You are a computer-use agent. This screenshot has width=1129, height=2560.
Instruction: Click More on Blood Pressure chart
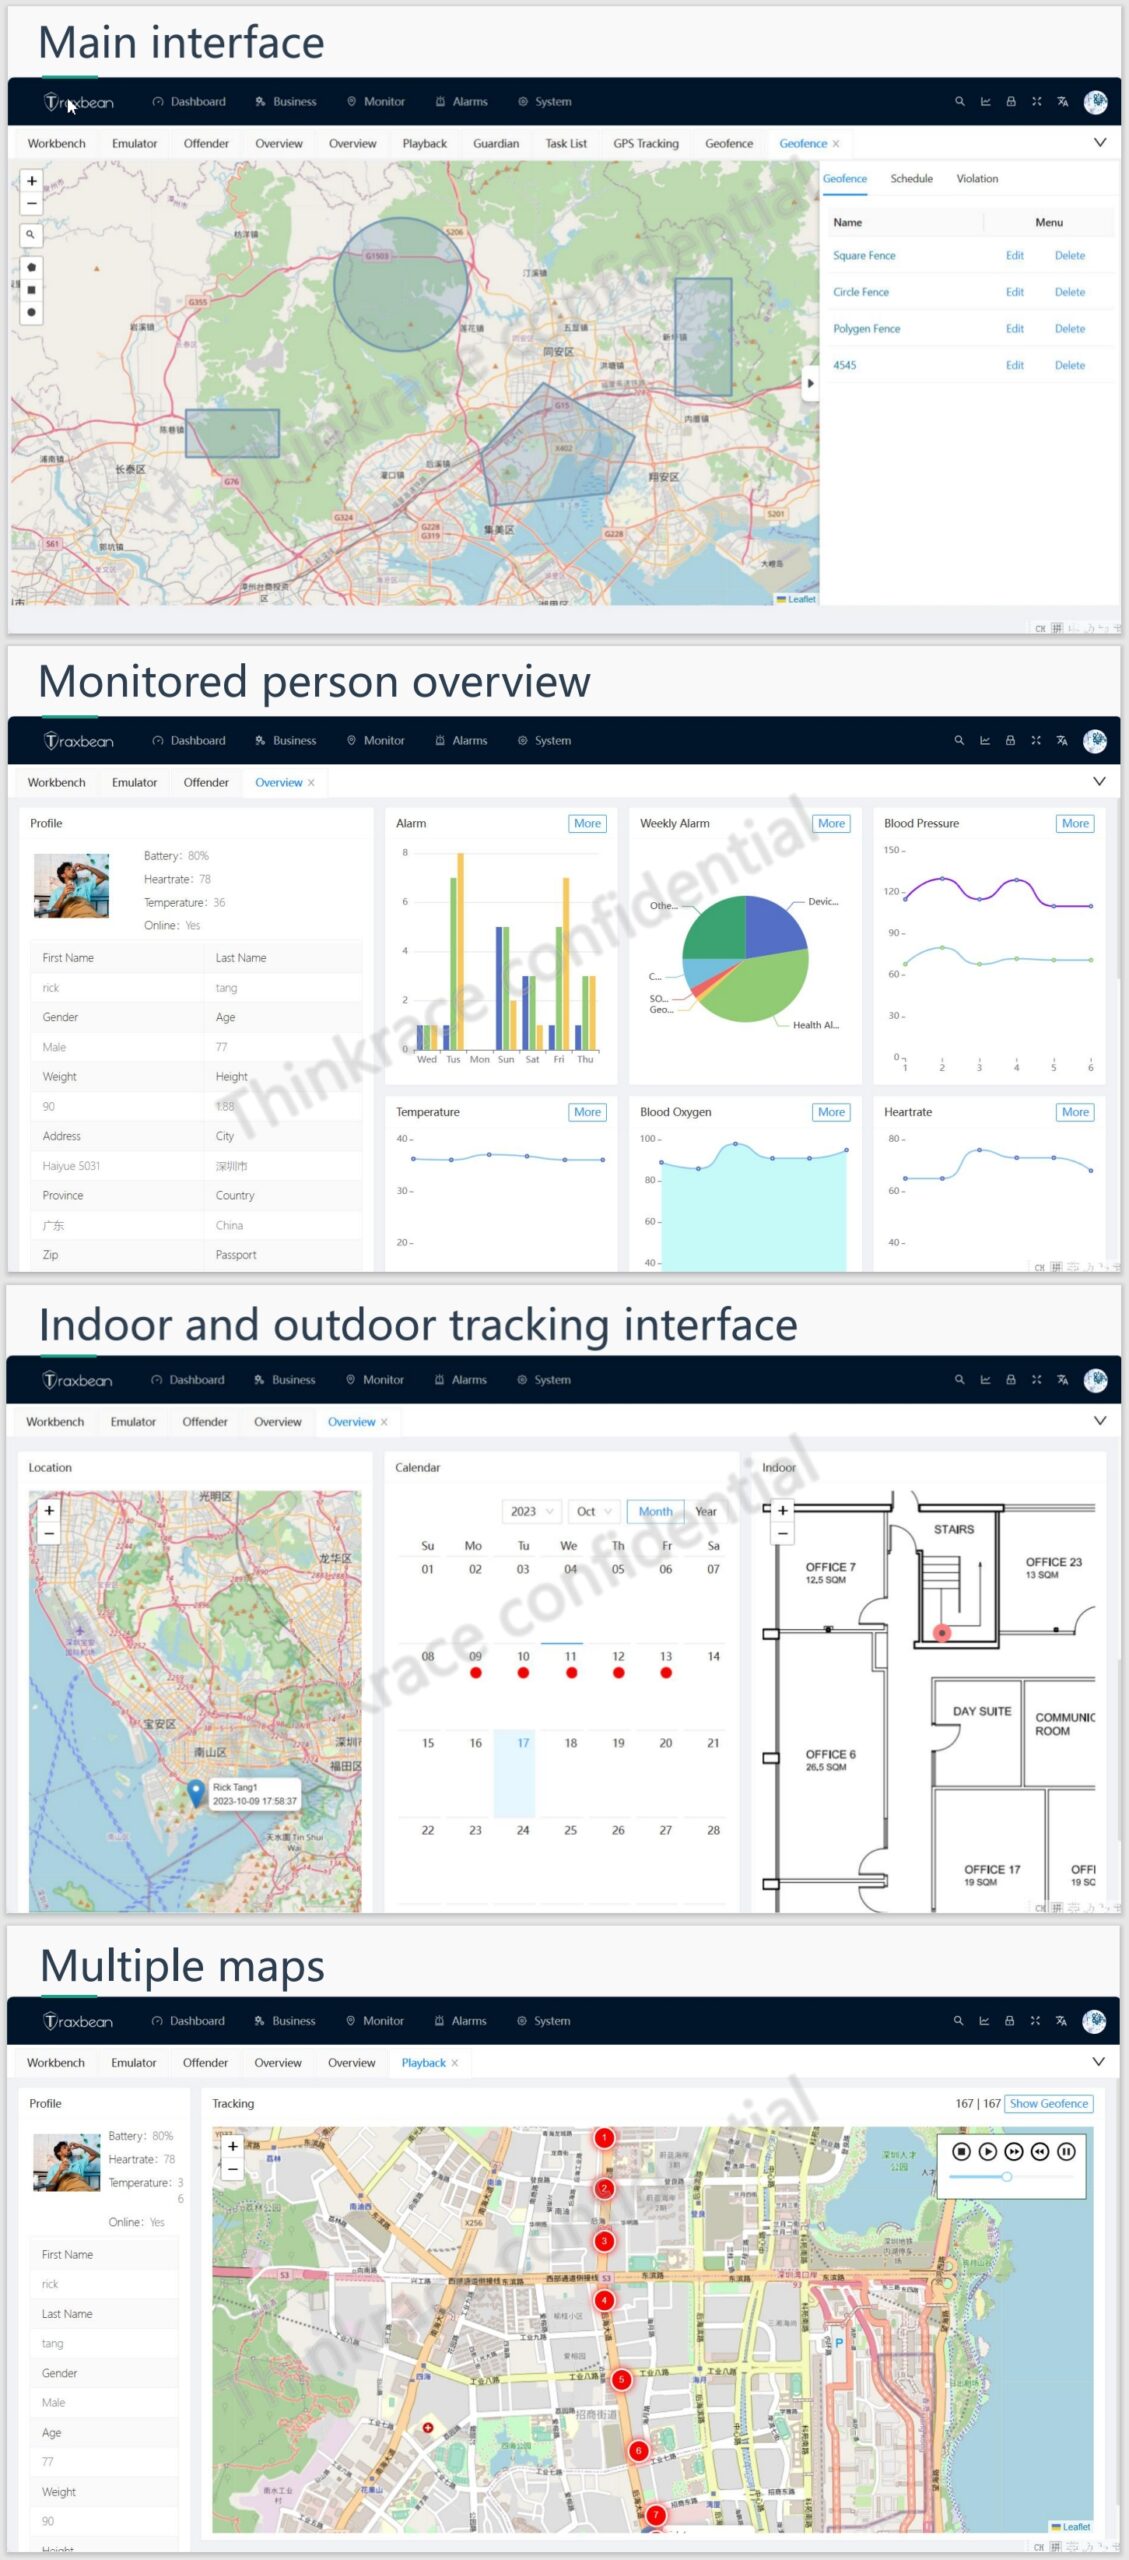pyautogui.click(x=1075, y=823)
